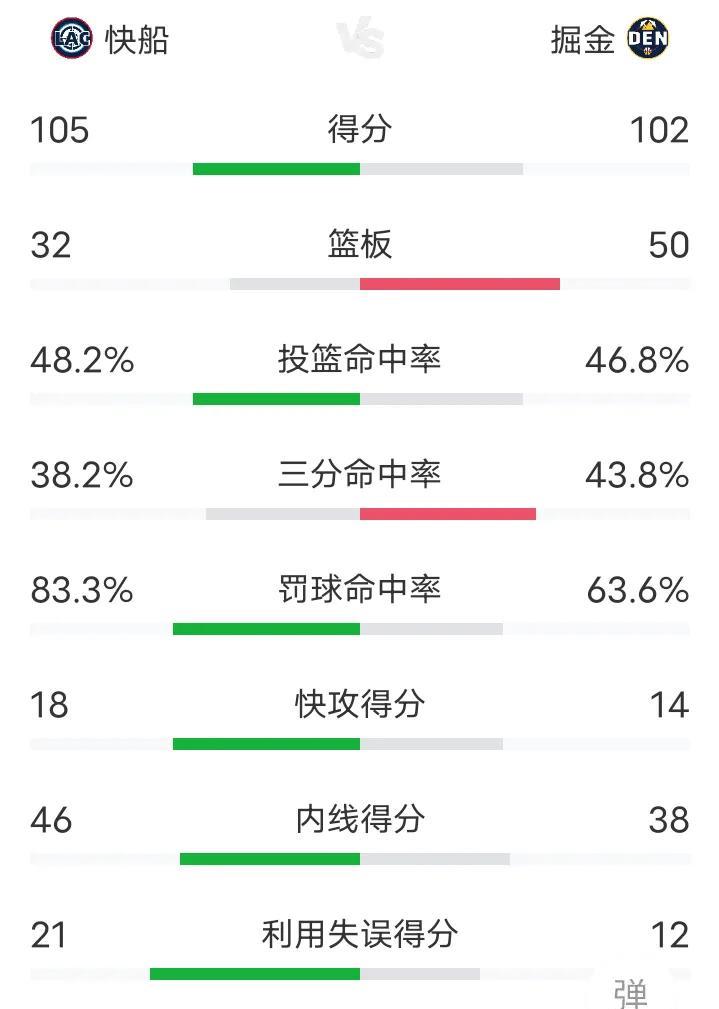Tap the green 内线得分 bar

coord(270,858)
